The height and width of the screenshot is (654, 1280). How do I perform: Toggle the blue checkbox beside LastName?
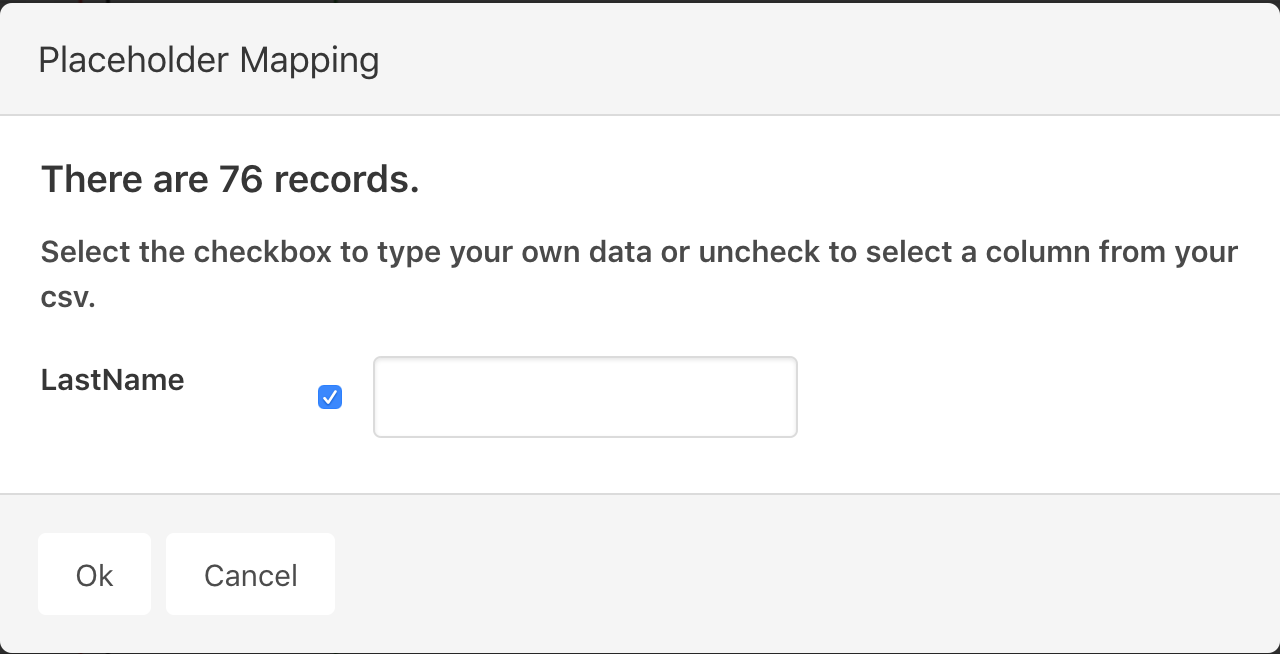[330, 397]
